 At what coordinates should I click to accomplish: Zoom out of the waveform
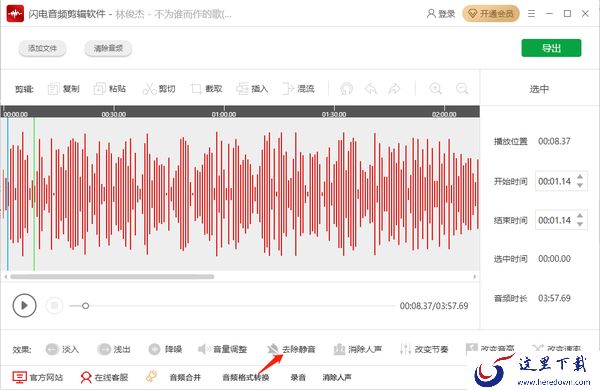pos(462,89)
